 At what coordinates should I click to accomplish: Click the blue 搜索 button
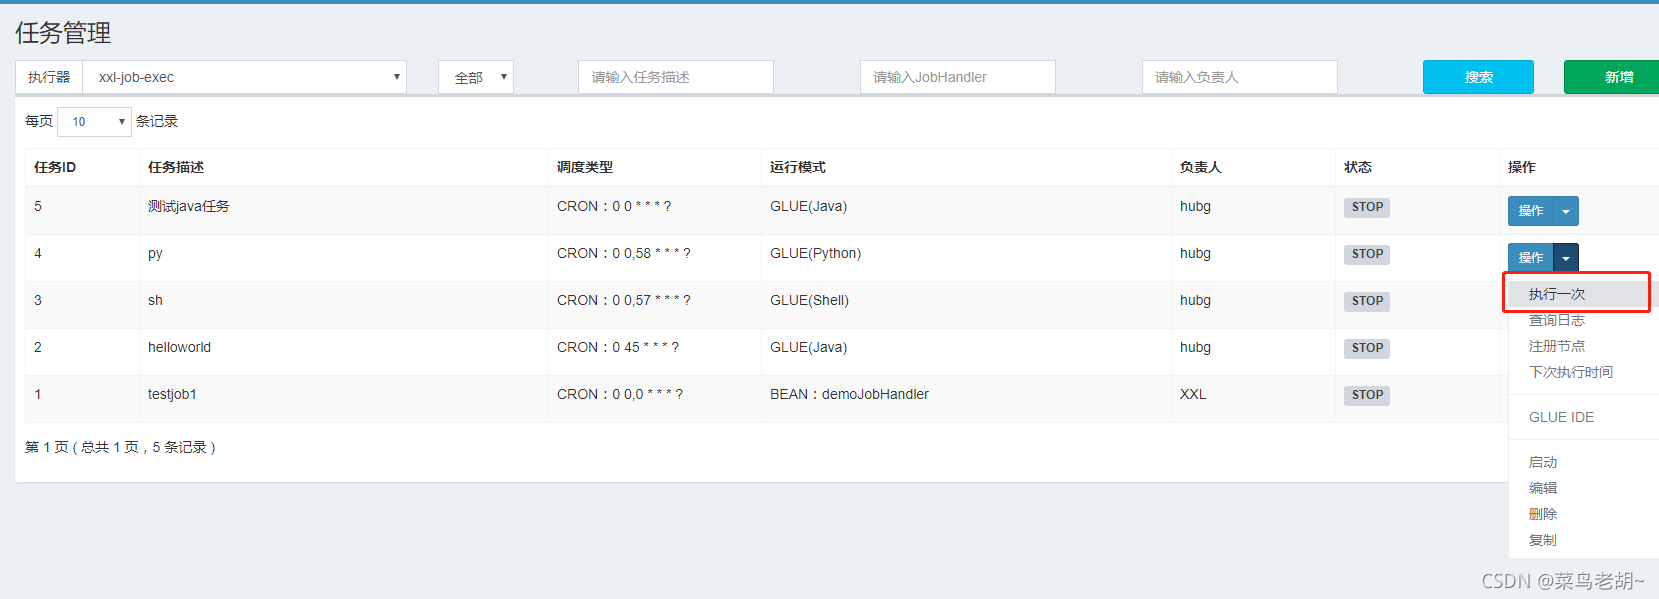pos(1478,77)
